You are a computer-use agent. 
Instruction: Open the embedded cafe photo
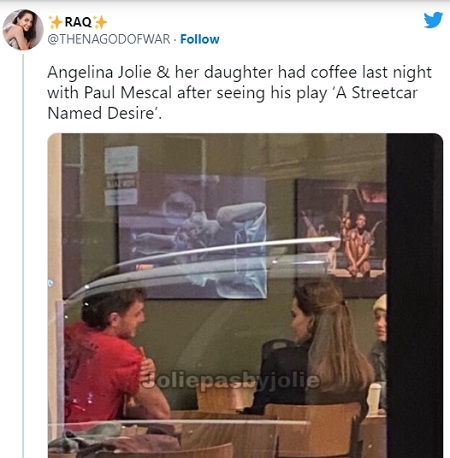[x=245, y=295]
